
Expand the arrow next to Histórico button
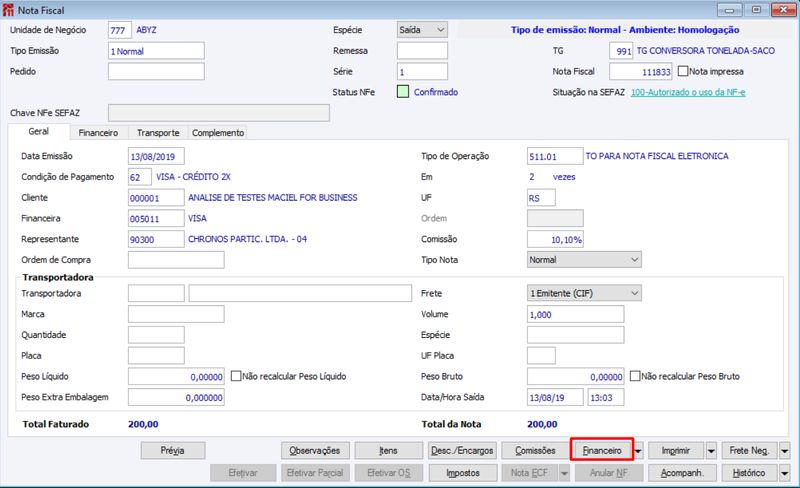[x=785, y=473]
